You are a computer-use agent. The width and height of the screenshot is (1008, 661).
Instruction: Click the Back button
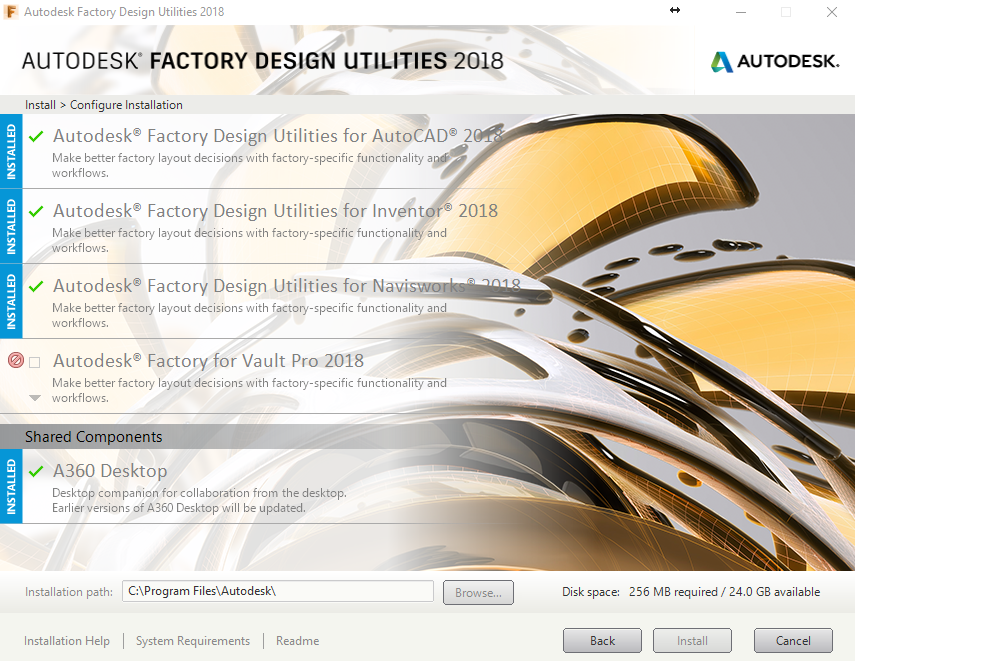[x=602, y=640]
